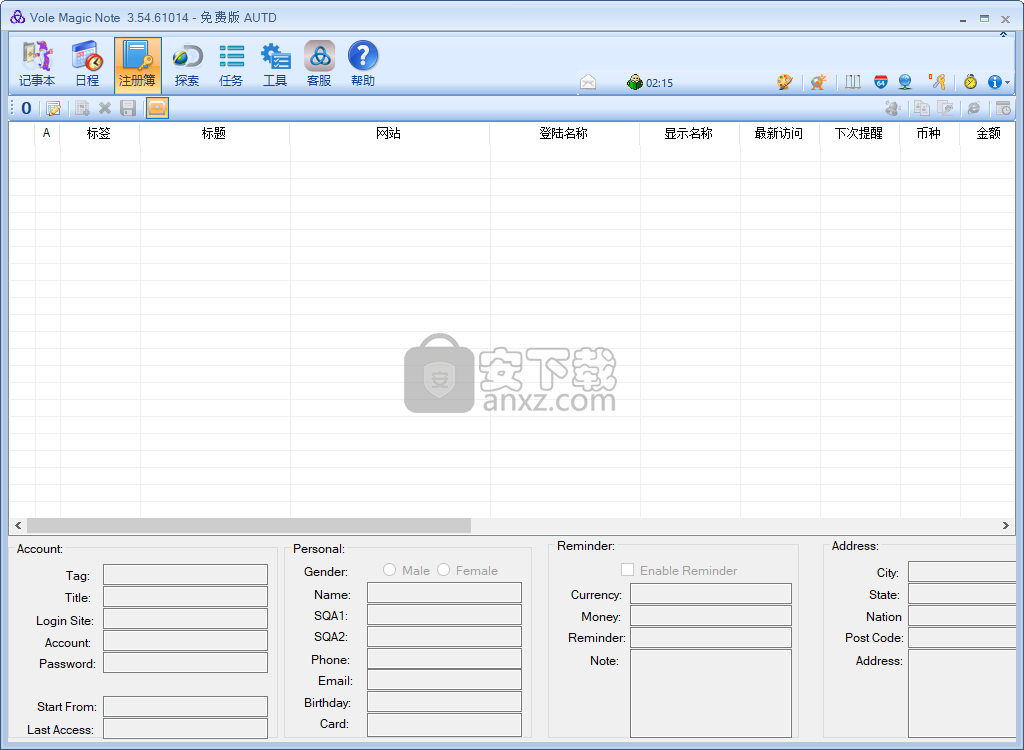Select the Male gender radio button
The width and height of the screenshot is (1024, 750).
(x=389, y=570)
